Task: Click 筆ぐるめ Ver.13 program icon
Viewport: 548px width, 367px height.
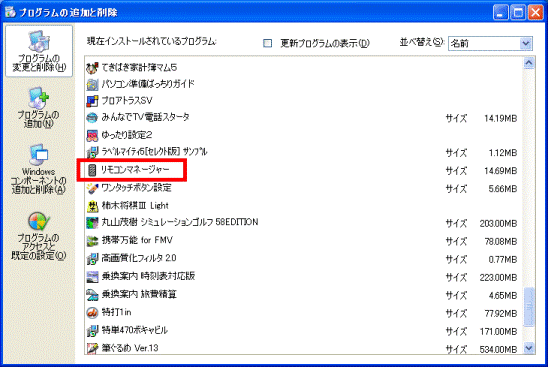Action: tap(92, 348)
